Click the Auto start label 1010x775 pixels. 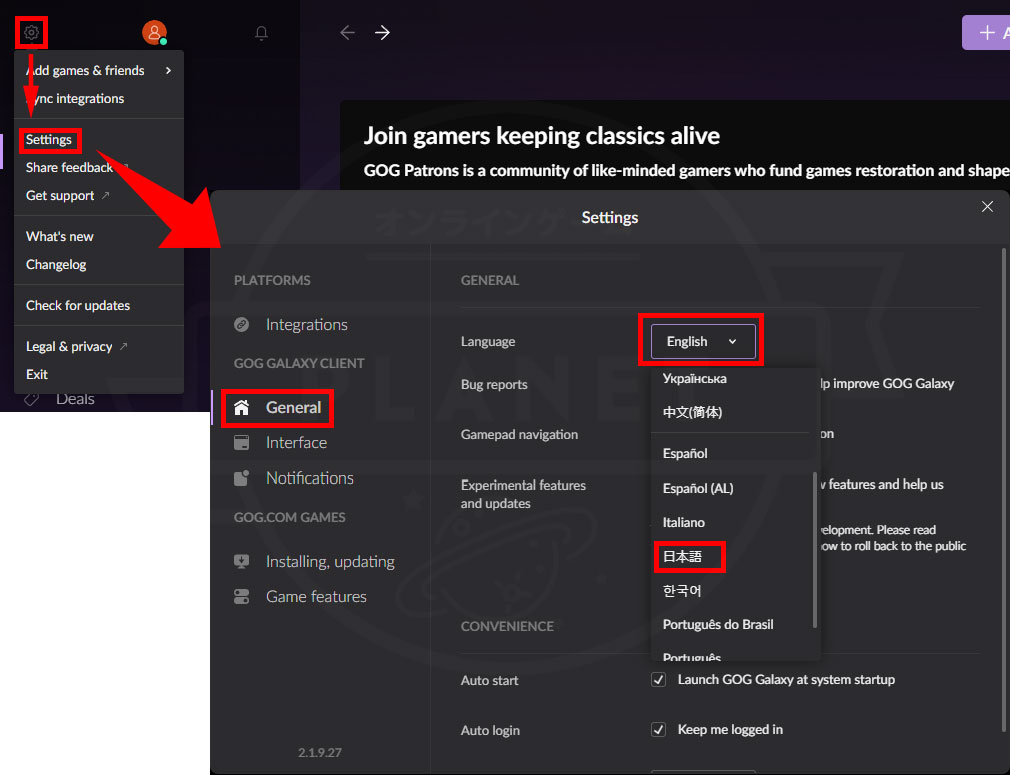490,680
